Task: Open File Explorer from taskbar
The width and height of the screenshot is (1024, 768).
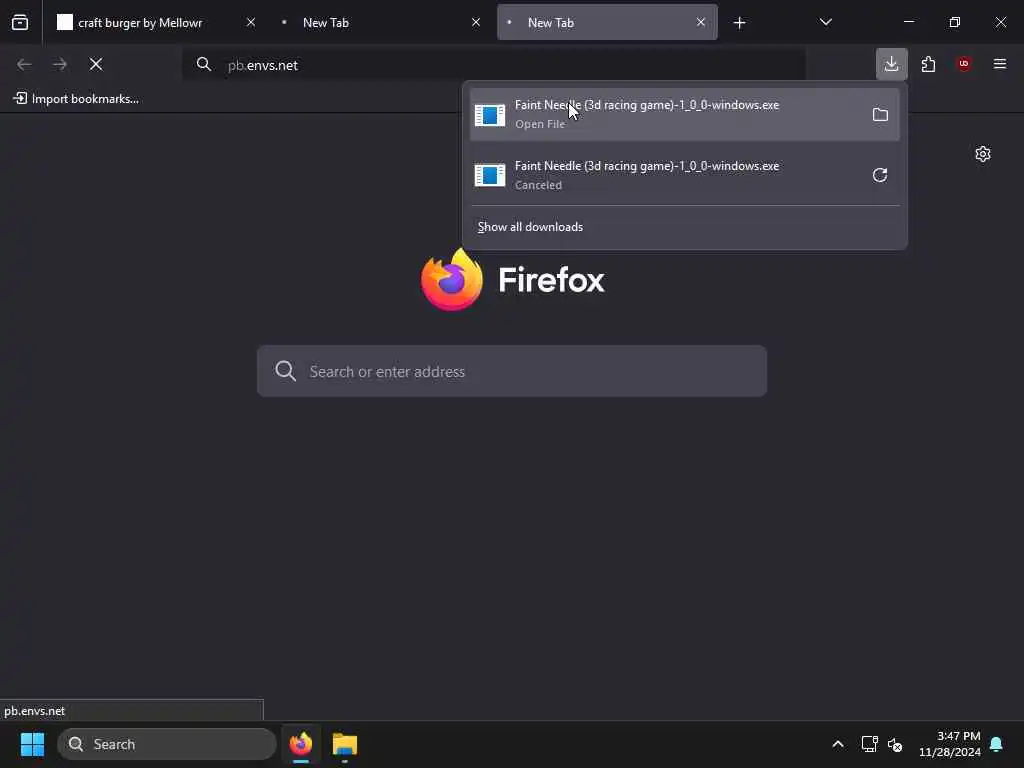Action: (345, 744)
